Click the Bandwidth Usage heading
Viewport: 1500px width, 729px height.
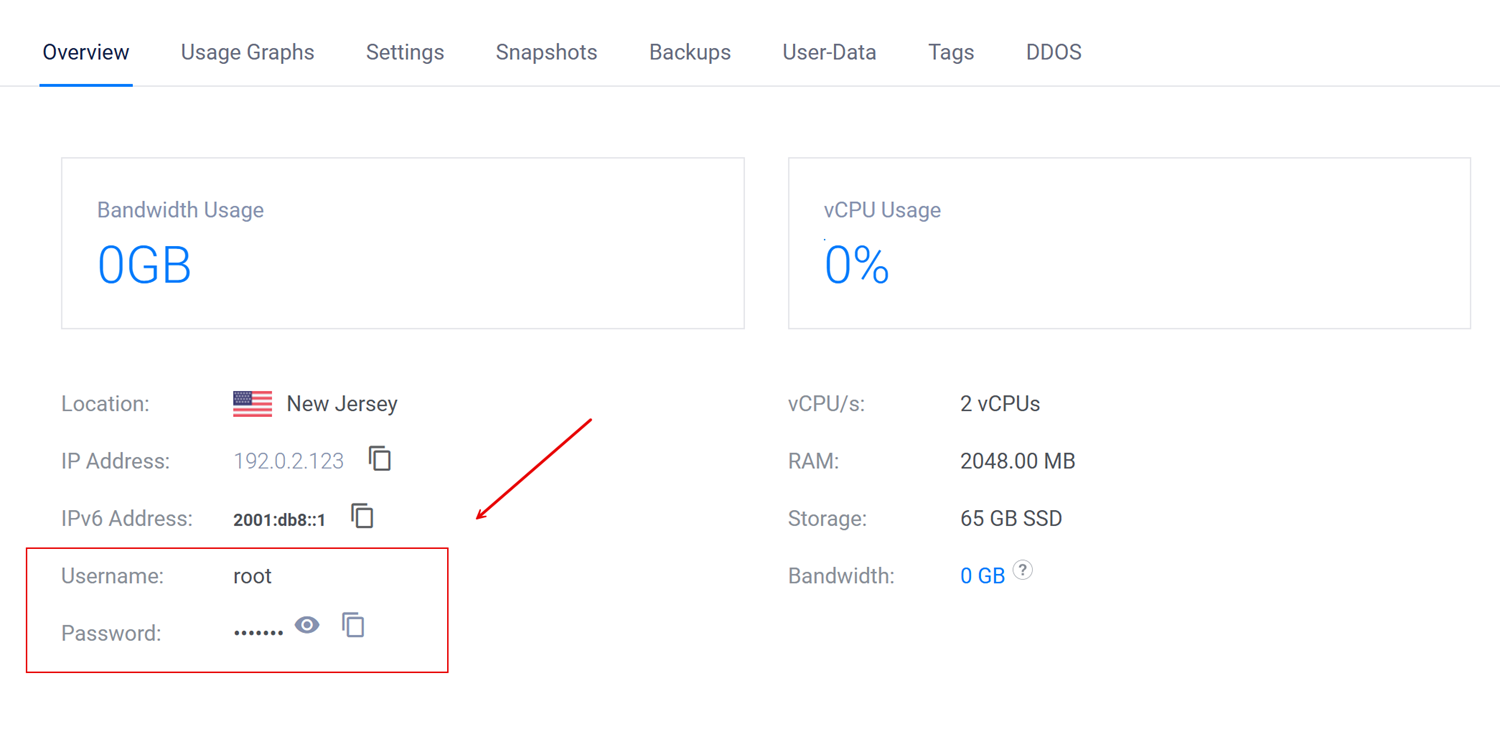(x=180, y=210)
